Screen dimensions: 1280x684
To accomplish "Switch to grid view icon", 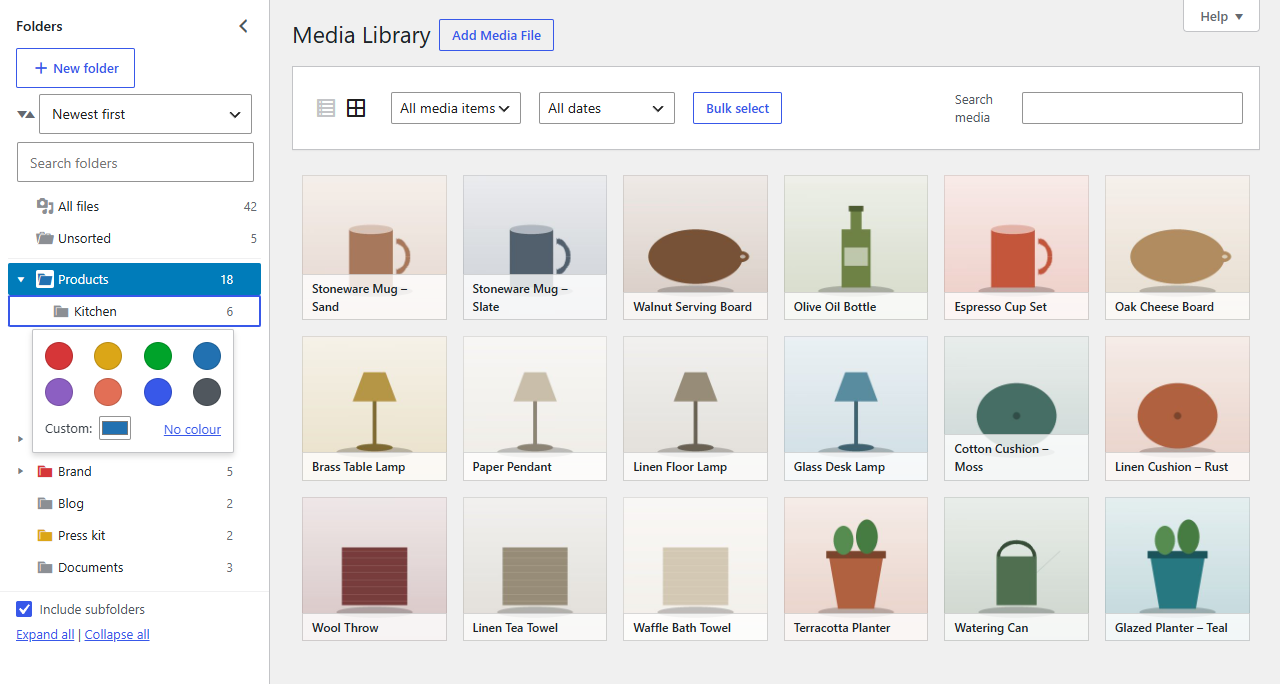I will [356, 108].
